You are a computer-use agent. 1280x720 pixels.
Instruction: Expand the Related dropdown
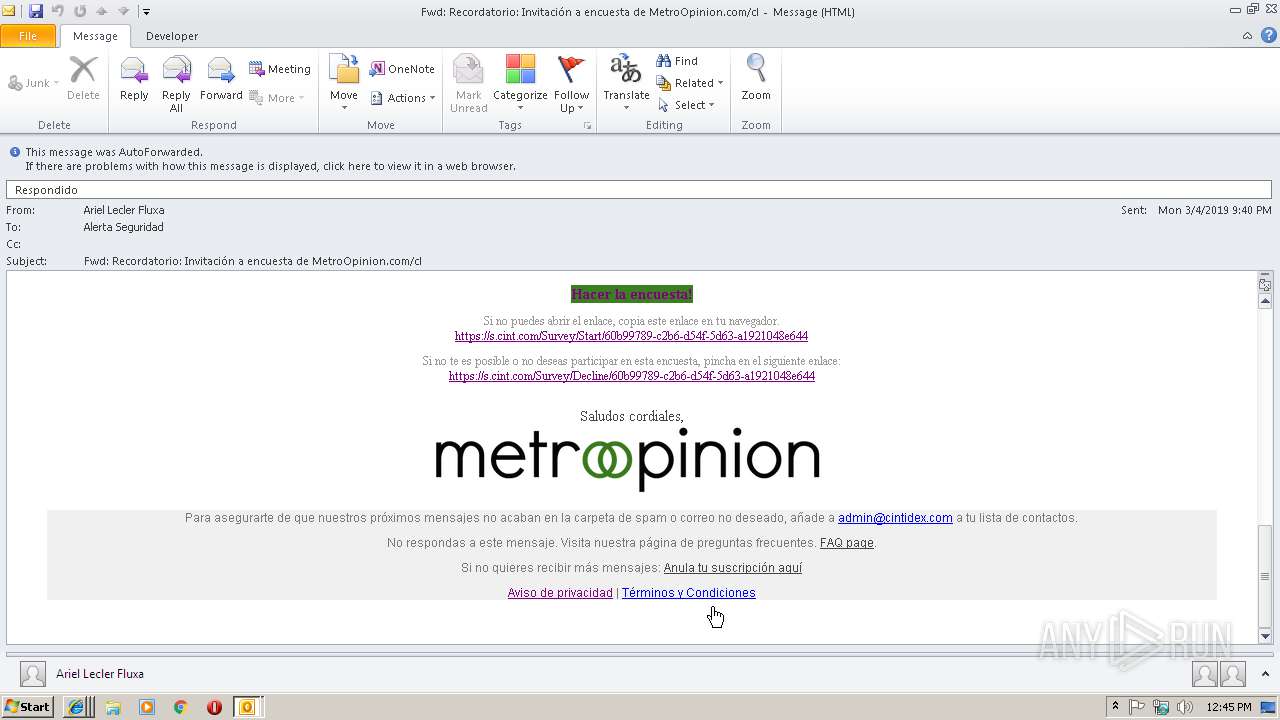pyautogui.click(x=690, y=83)
